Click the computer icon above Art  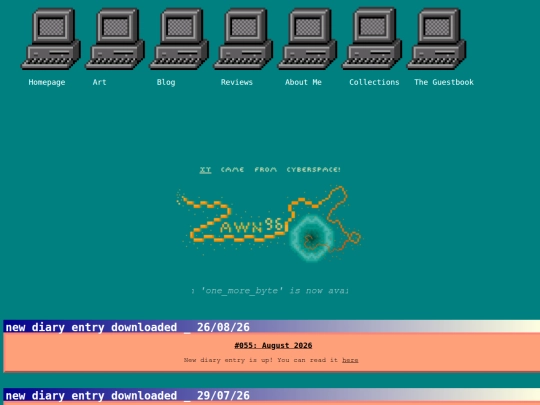[115, 39]
